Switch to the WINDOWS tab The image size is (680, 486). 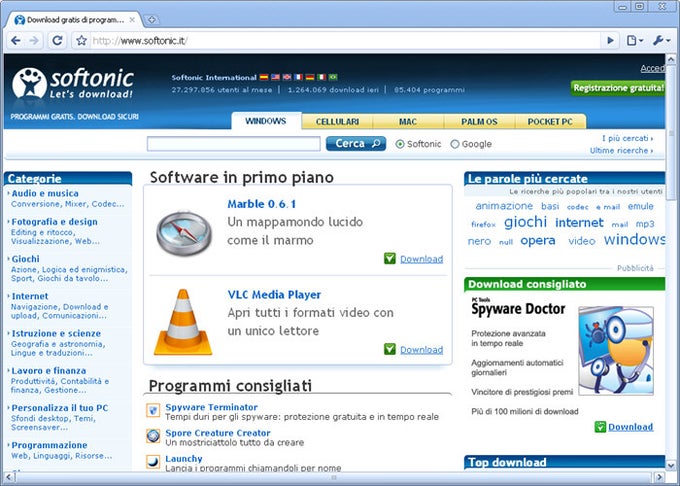[x=266, y=121]
